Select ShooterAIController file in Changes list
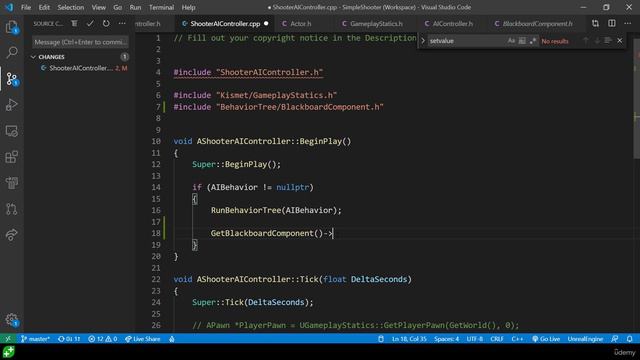The image size is (640, 360). (x=80, y=68)
